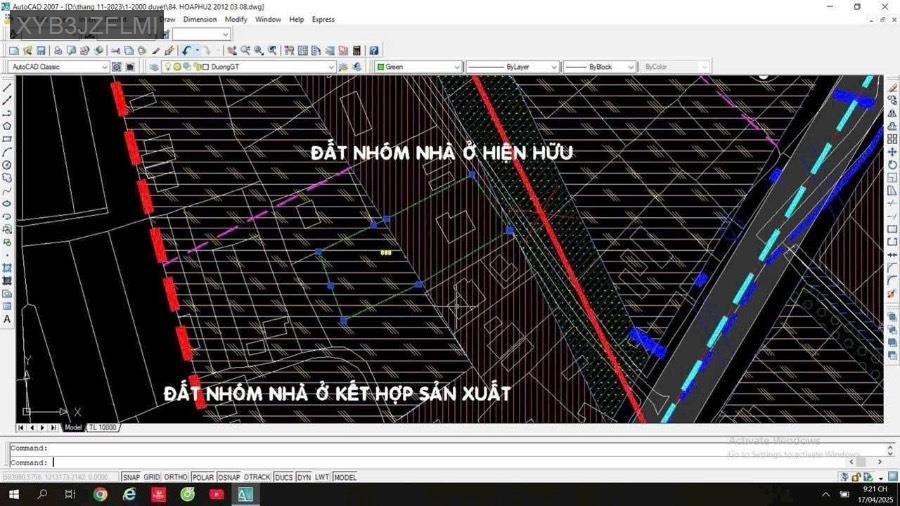Select the Multiline Text tool
Viewport: 900px width, 506px height.
[x=7, y=320]
